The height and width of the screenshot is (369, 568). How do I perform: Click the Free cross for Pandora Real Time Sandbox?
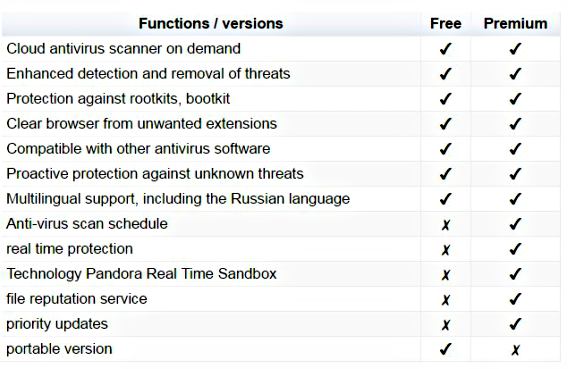click(446, 275)
